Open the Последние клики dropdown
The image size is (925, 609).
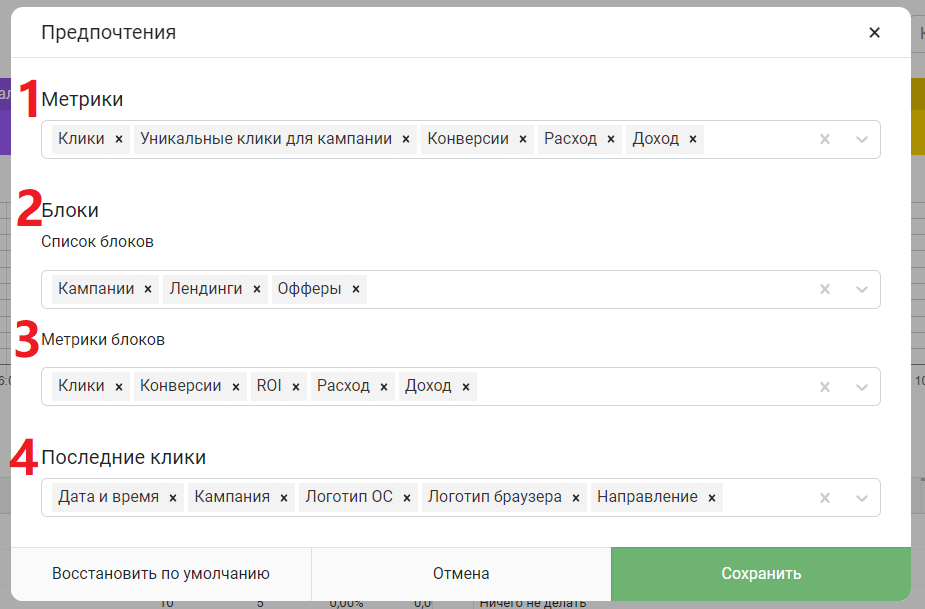coord(861,497)
